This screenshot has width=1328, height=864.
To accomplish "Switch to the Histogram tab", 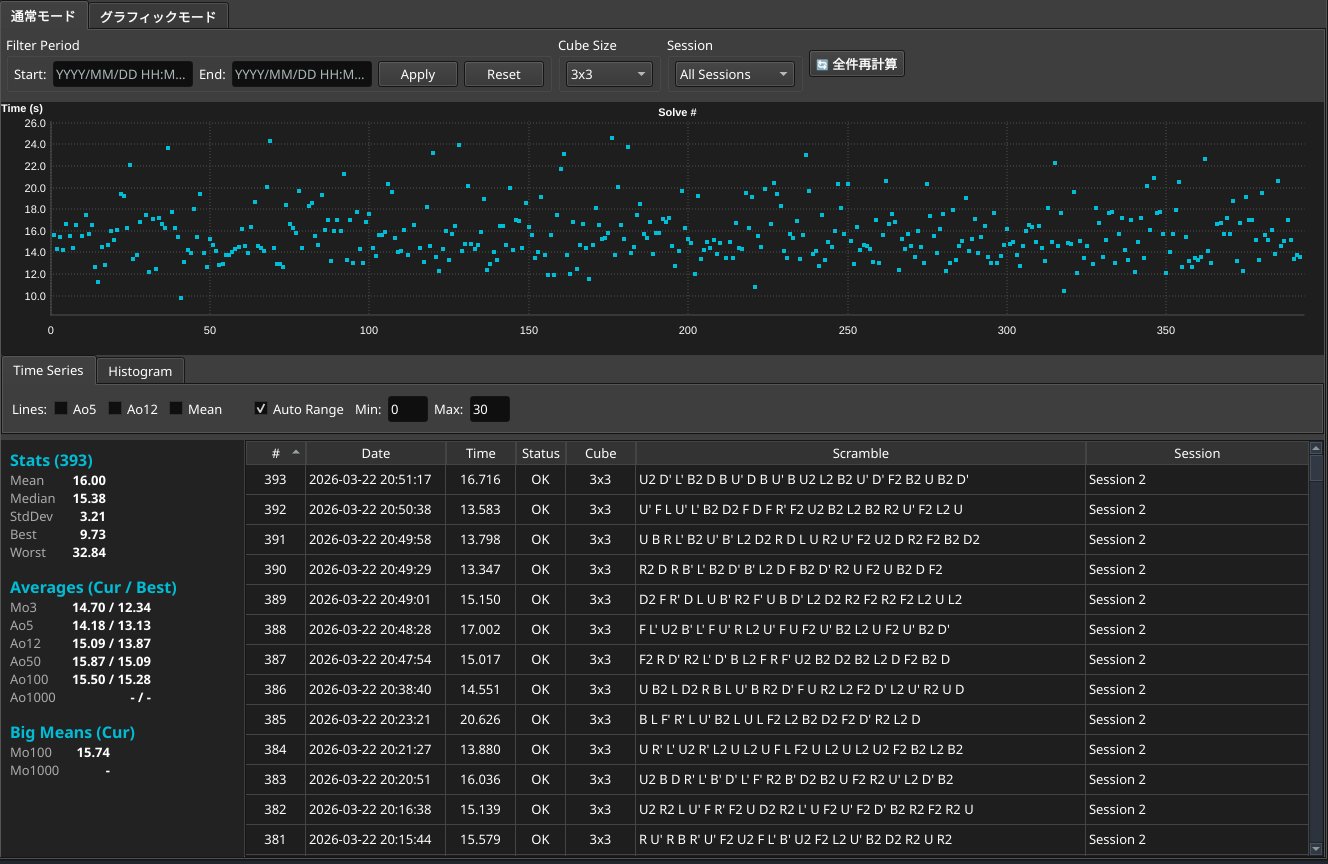I will coord(140,371).
